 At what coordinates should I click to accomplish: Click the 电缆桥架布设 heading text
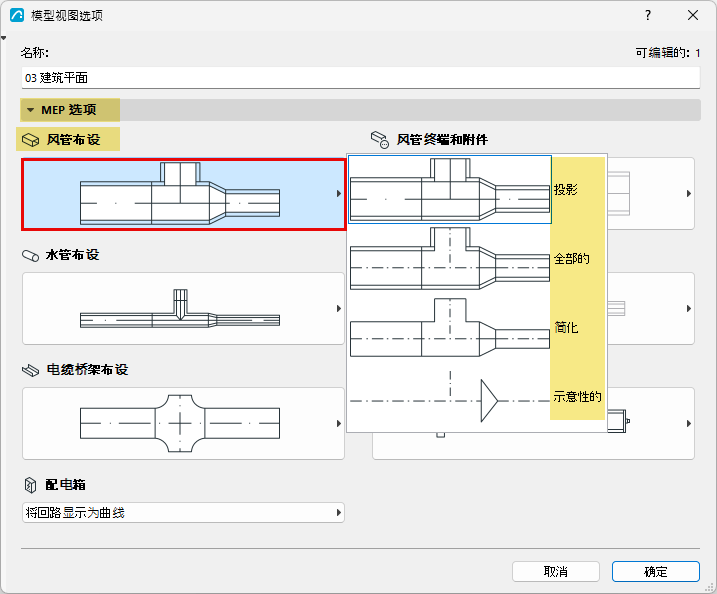[87, 370]
